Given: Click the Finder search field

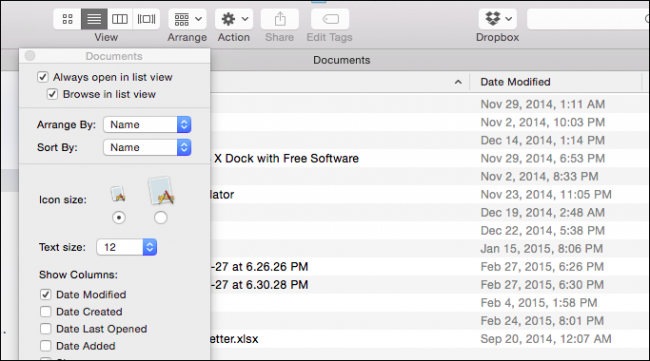Looking at the screenshot, I should (589, 19).
